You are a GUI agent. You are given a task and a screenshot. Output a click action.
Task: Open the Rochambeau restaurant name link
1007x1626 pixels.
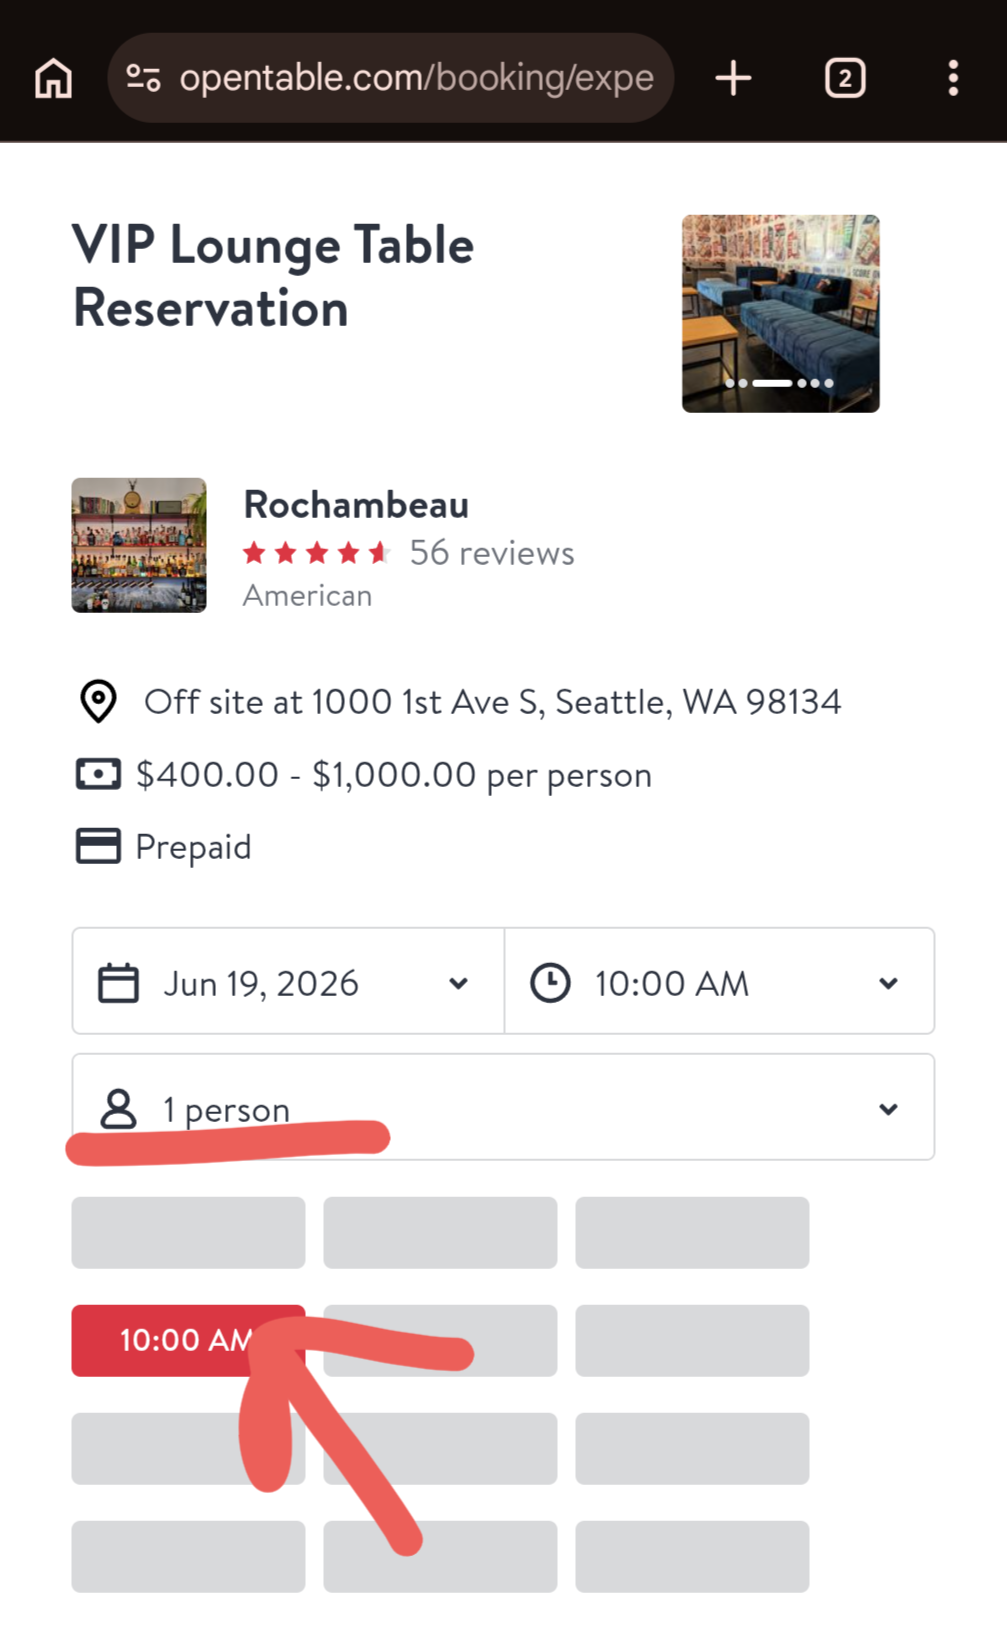pyautogui.click(x=356, y=505)
